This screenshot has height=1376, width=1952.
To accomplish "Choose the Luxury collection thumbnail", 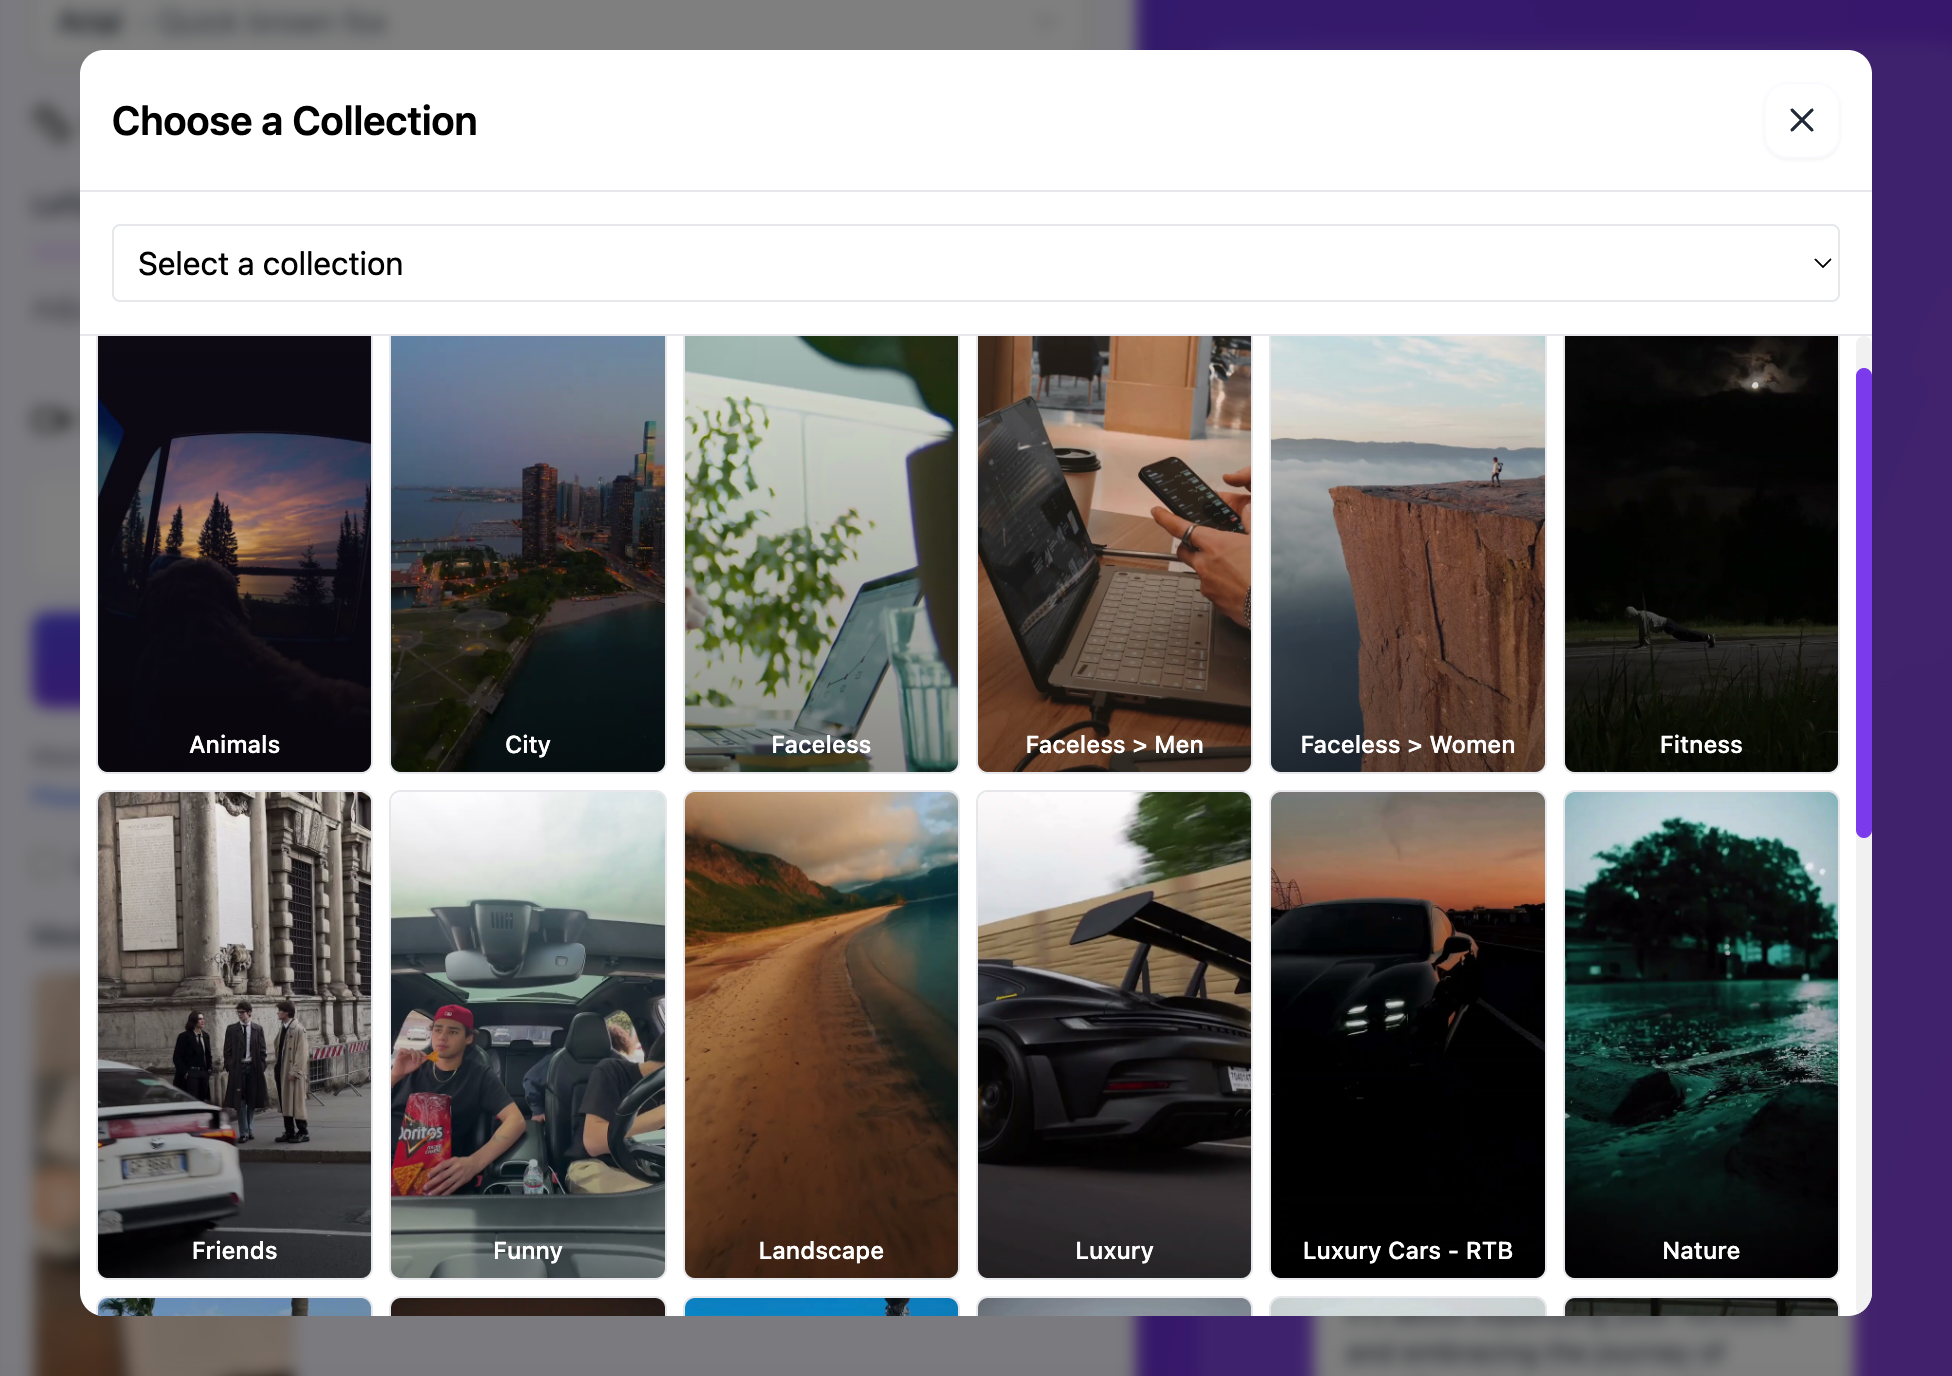I will pyautogui.click(x=1114, y=1034).
